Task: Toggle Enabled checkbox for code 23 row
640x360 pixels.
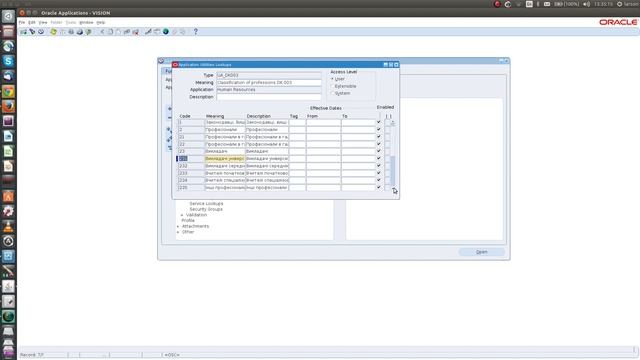Action: pyautogui.click(x=378, y=151)
